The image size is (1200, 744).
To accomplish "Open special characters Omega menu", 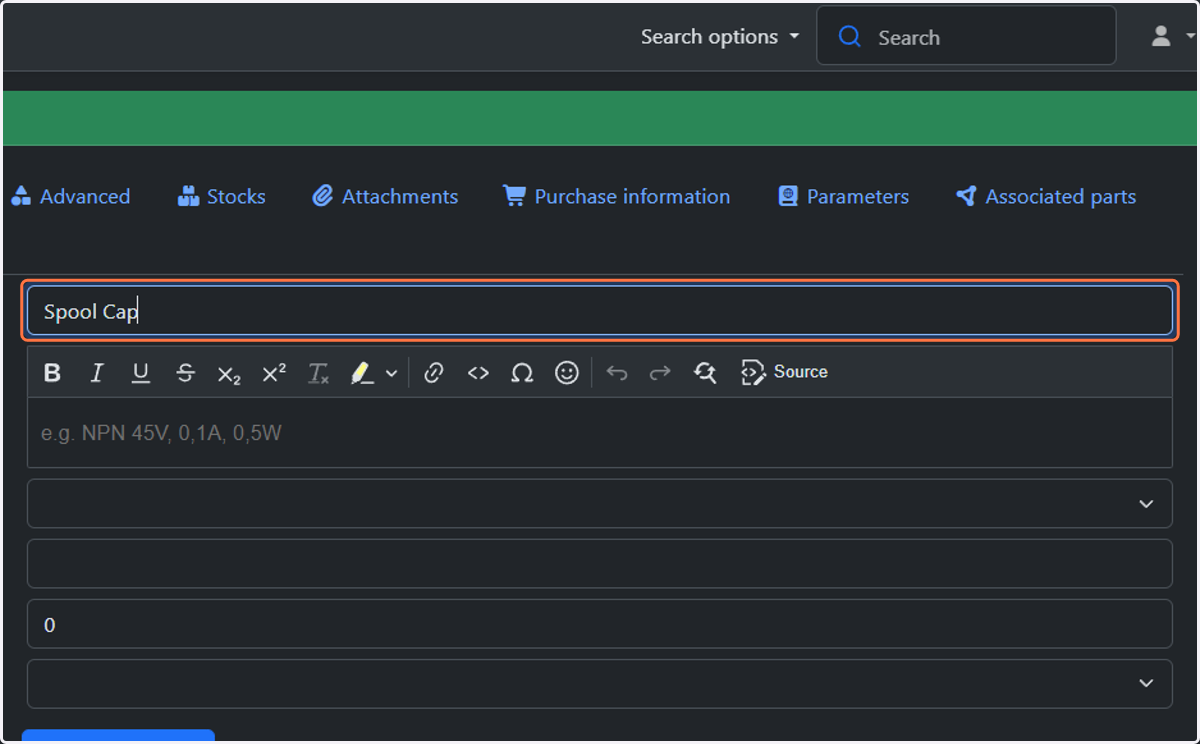I will coord(522,373).
